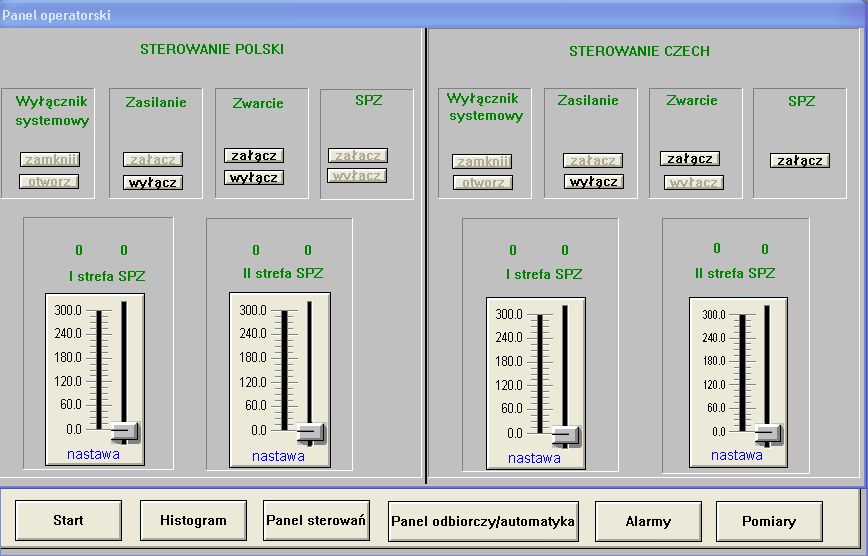The image size is (868, 556).
Task: Click otworz under Czech Wyłącznik systemowy
Action: 483,182
